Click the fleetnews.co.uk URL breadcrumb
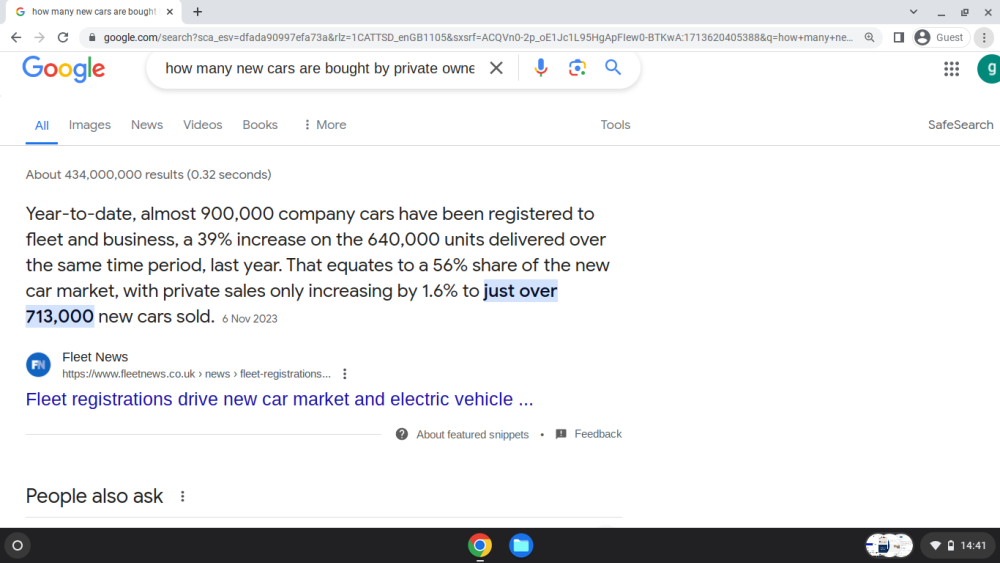The image size is (1000, 563). 196,374
